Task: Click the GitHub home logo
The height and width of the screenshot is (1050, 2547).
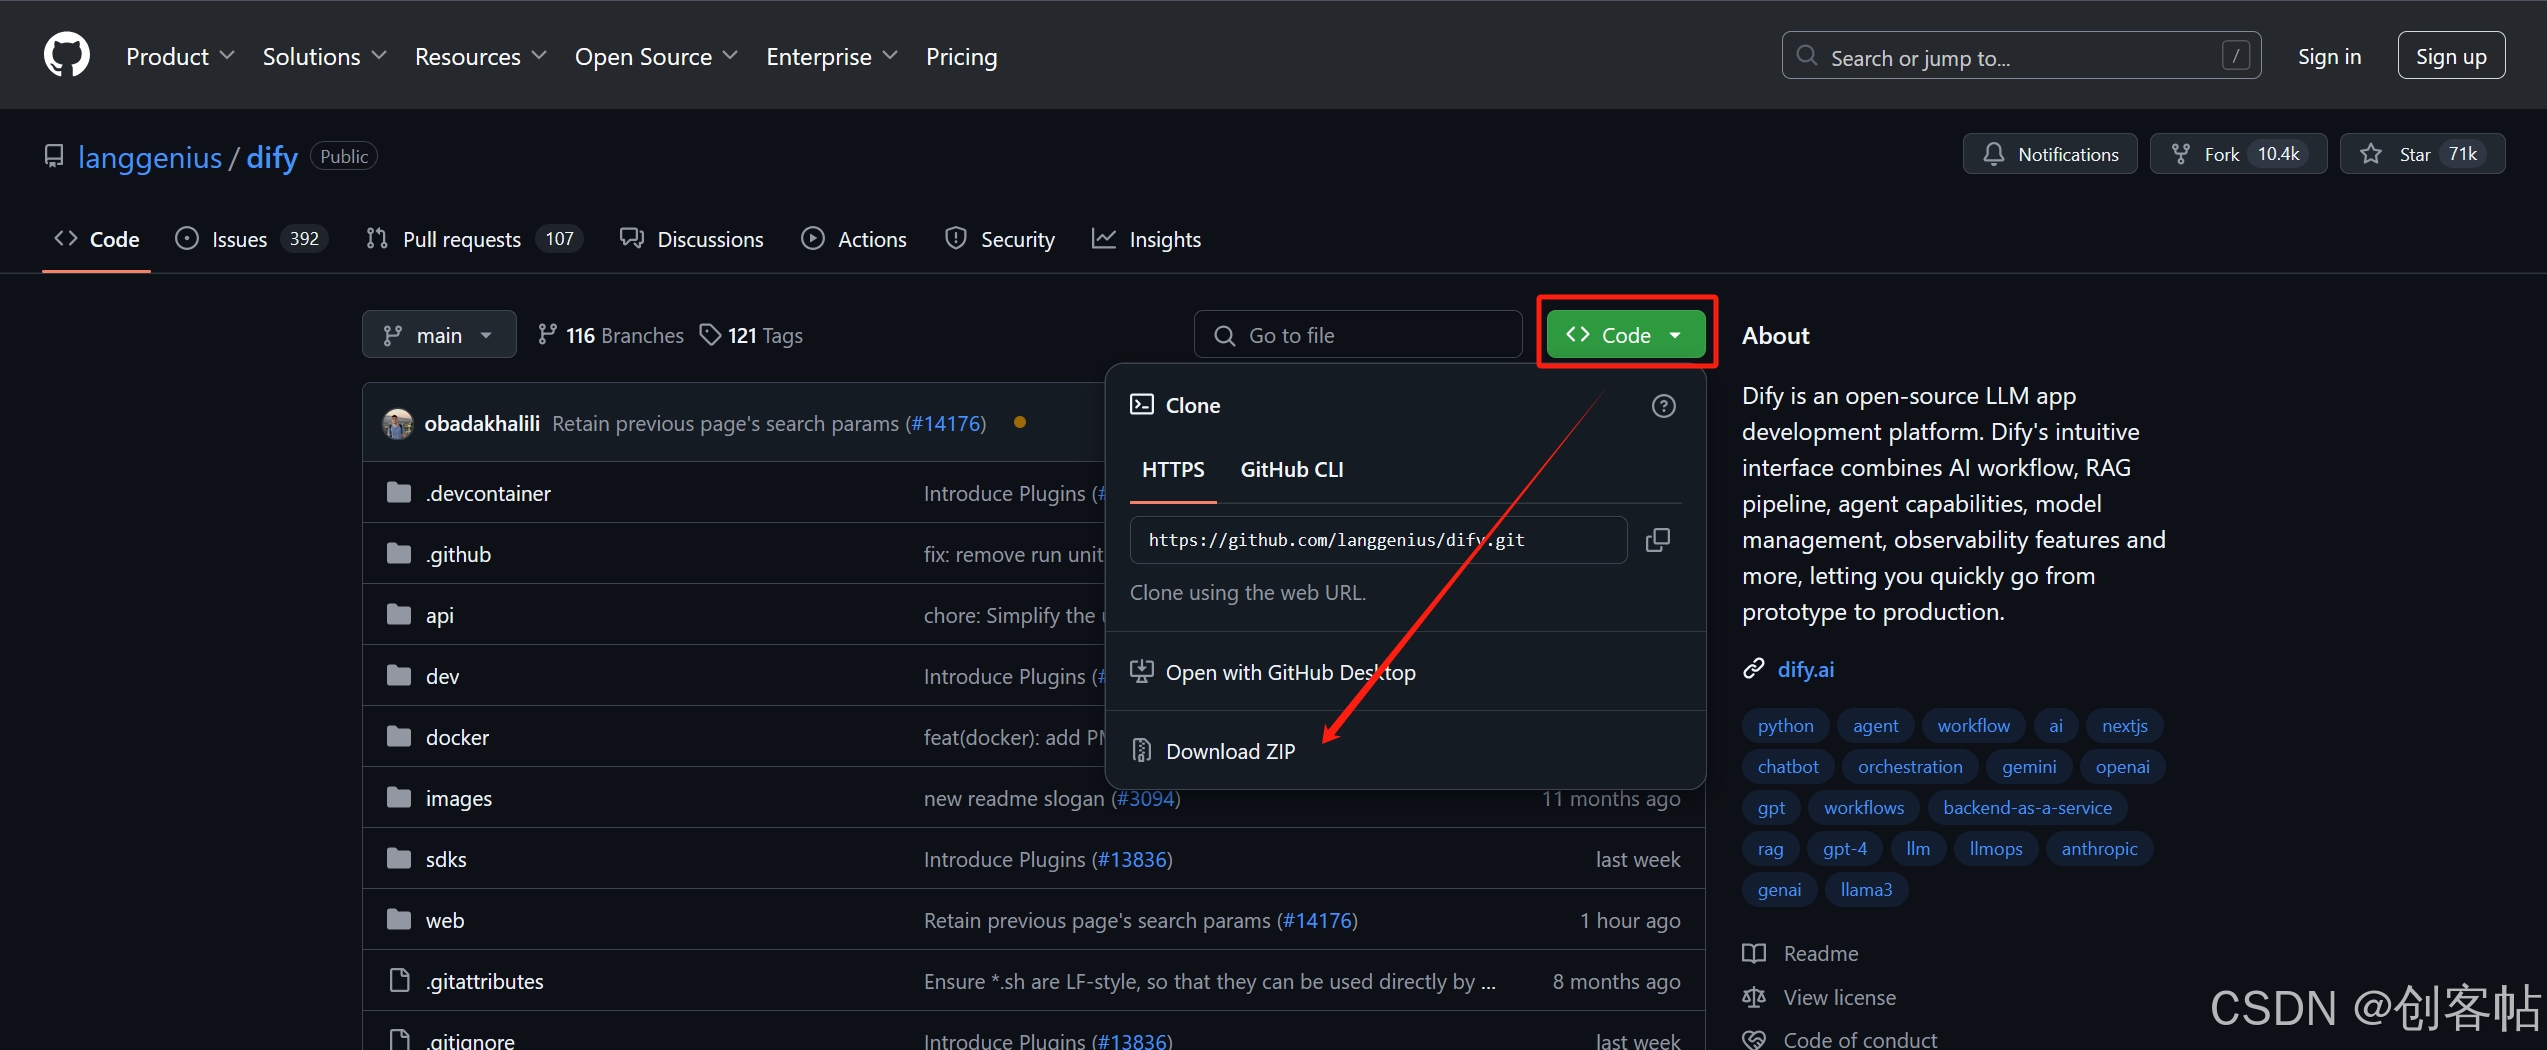Action: [x=65, y=54]
